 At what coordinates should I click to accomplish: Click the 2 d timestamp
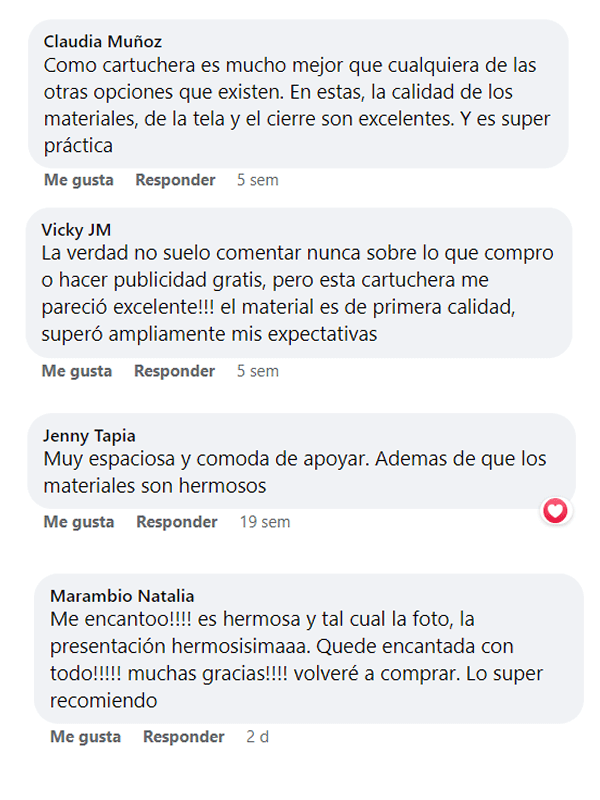(x=257, y=737)
